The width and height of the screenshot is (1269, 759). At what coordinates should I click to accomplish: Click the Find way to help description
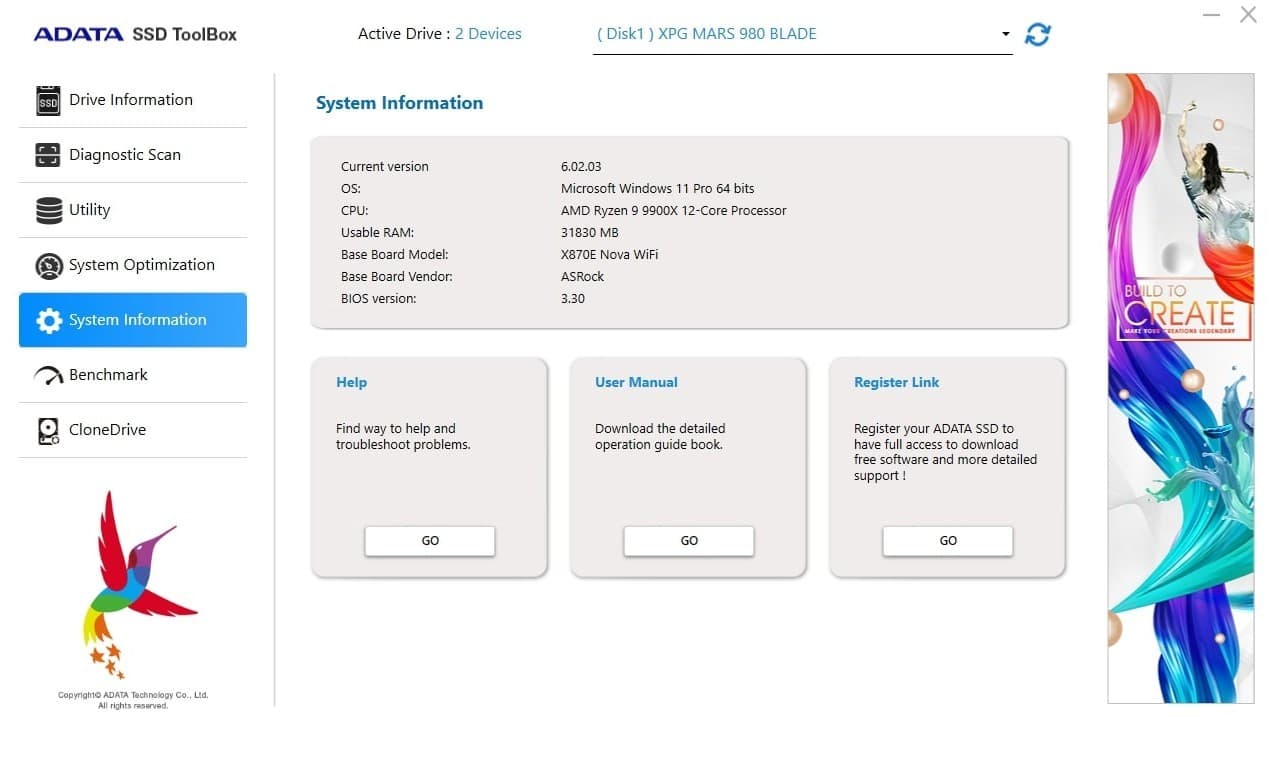click(403, 436)
